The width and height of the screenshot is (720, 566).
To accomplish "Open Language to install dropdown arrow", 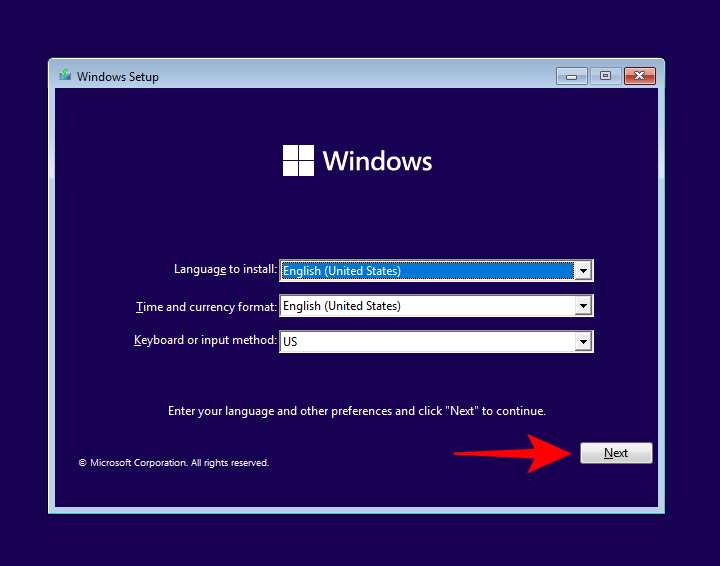I will (583, 271).
